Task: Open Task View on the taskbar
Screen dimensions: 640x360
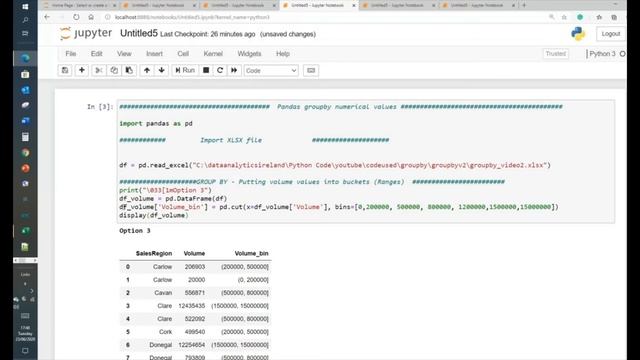Action: pyautogui.click(x=25, y=33)
